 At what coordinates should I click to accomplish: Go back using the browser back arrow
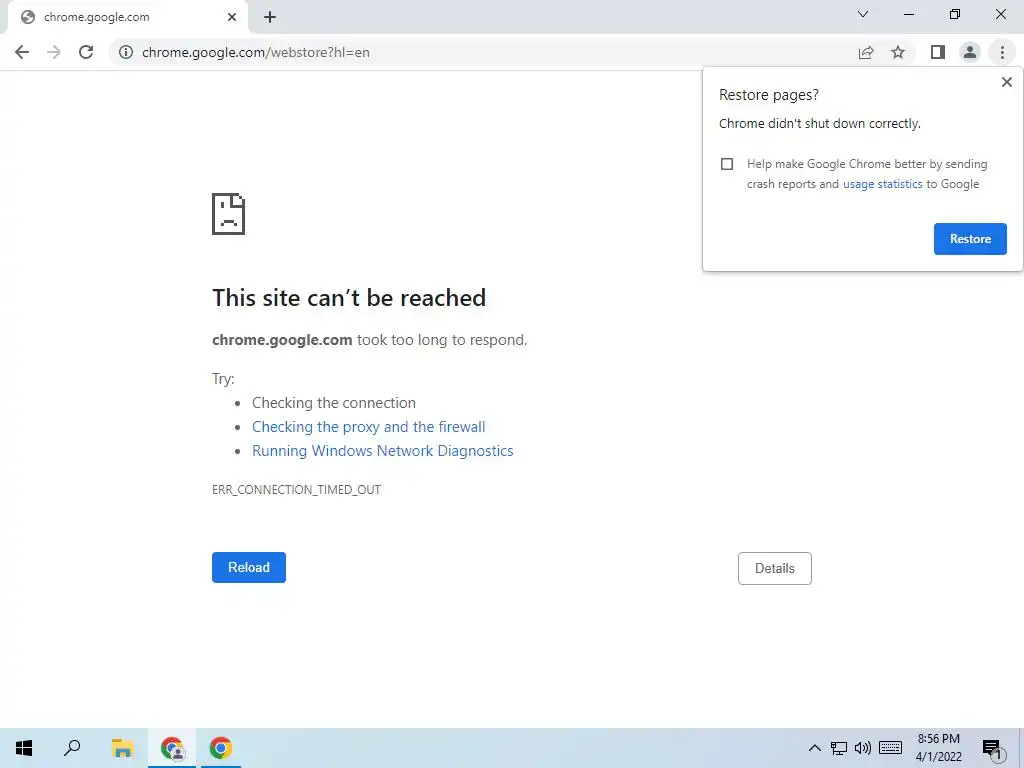[22, 52]
